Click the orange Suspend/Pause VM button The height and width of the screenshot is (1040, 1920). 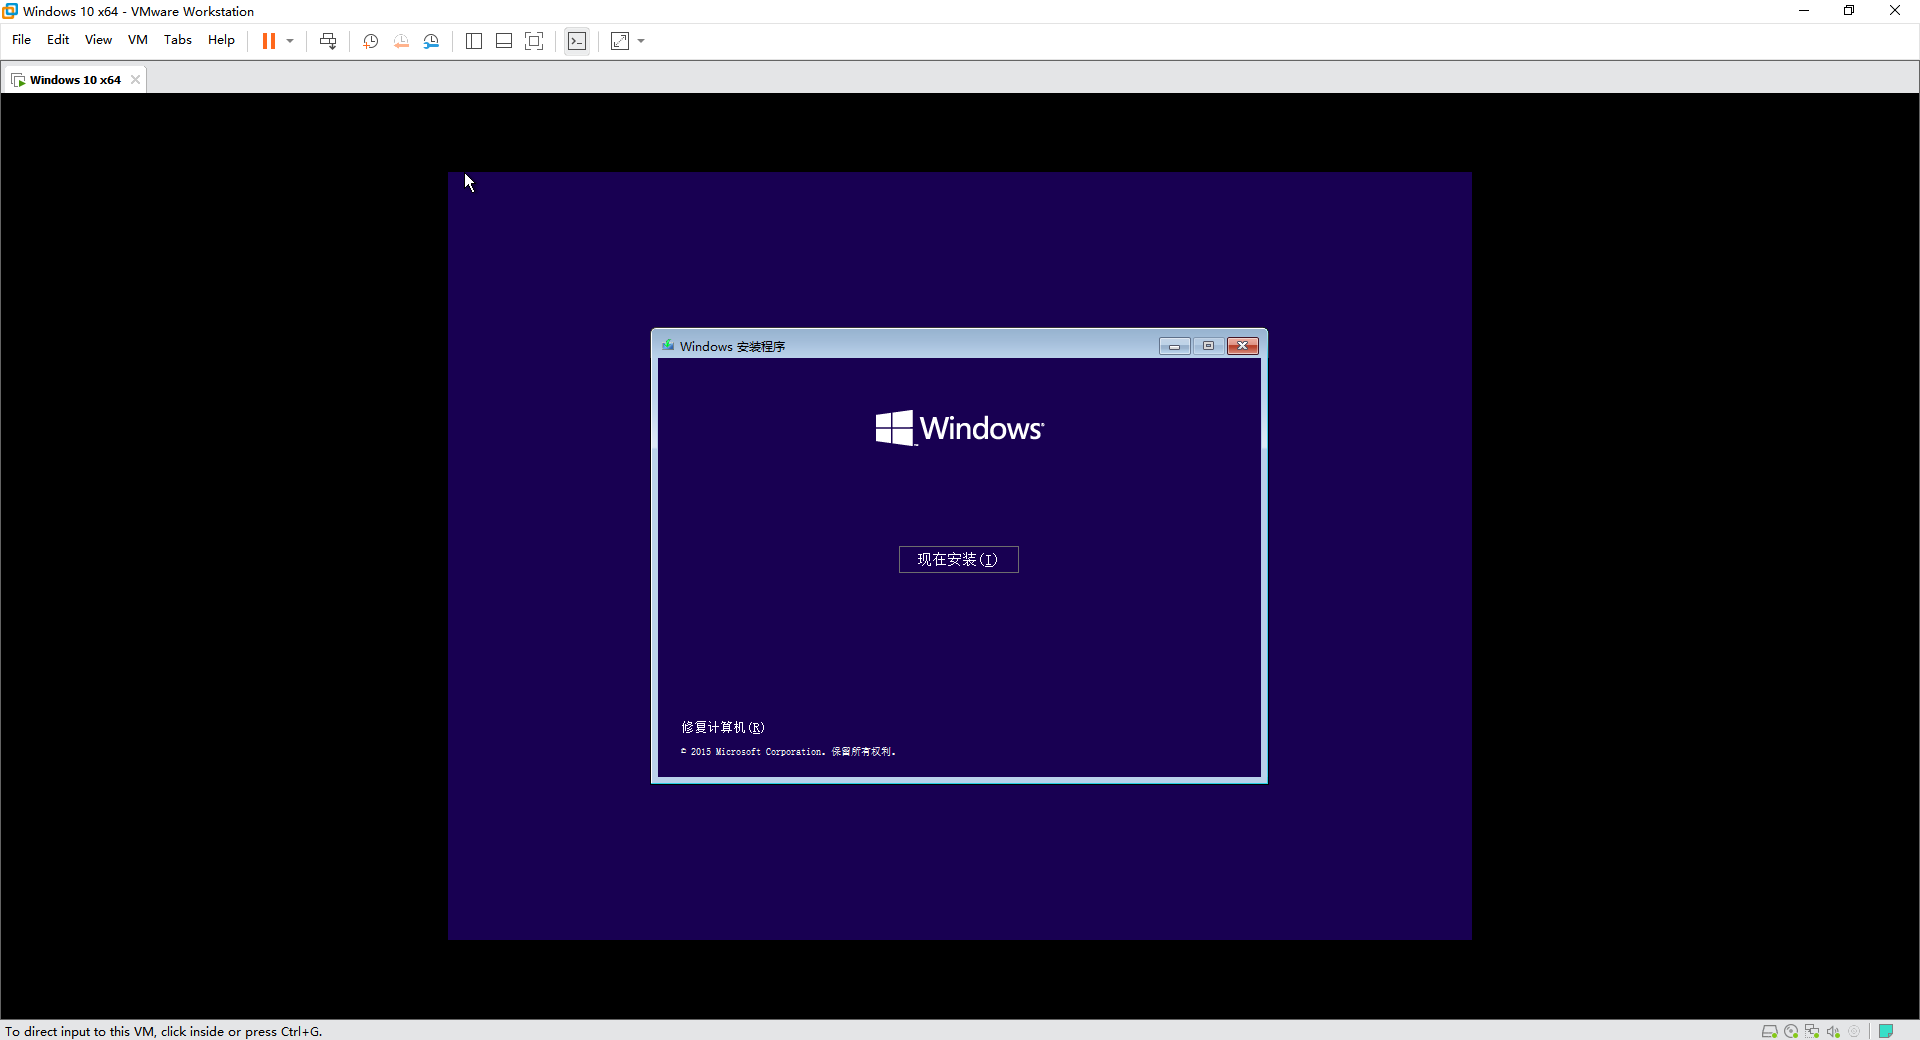click(268, 41)
